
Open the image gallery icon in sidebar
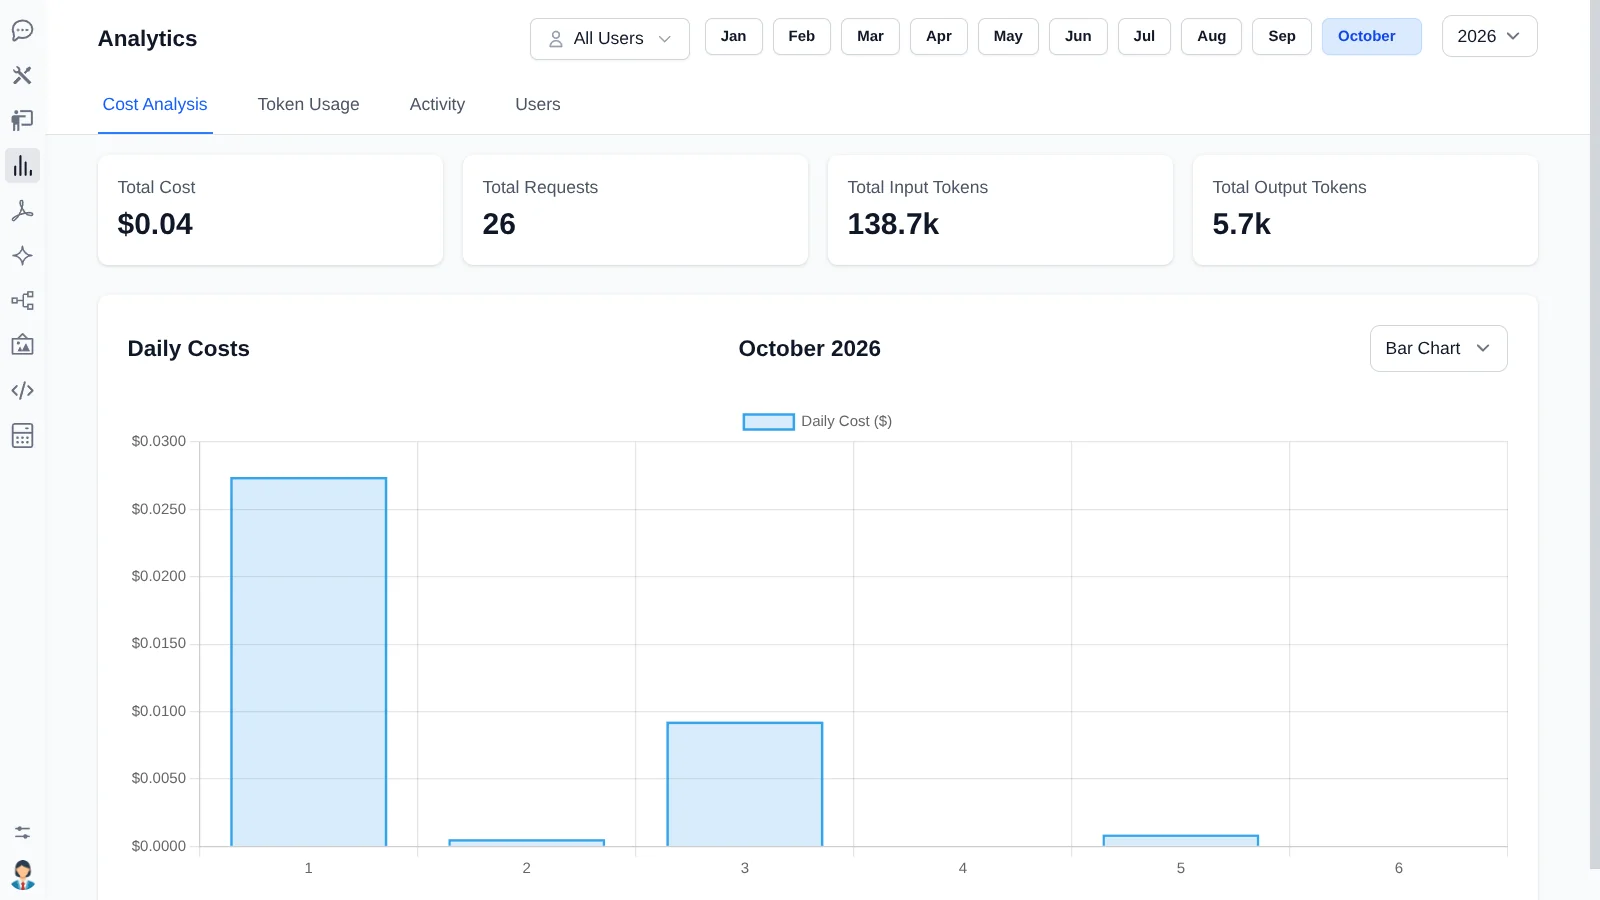[22, 345]
